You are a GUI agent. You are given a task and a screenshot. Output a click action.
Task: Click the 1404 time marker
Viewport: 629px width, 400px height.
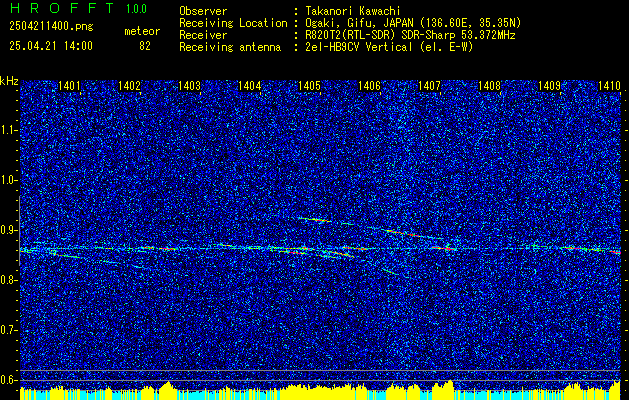tap(250, 85)
